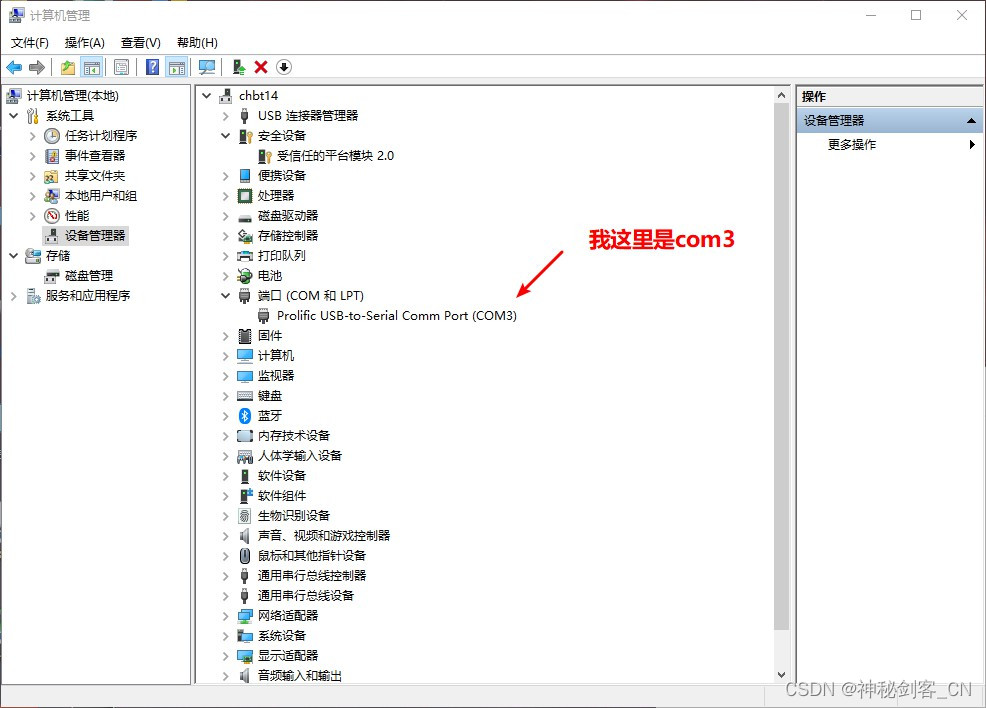This screenshot has width=986, height=708.
Task: Click the 事件查看器 icon
Action: [52, 156]
